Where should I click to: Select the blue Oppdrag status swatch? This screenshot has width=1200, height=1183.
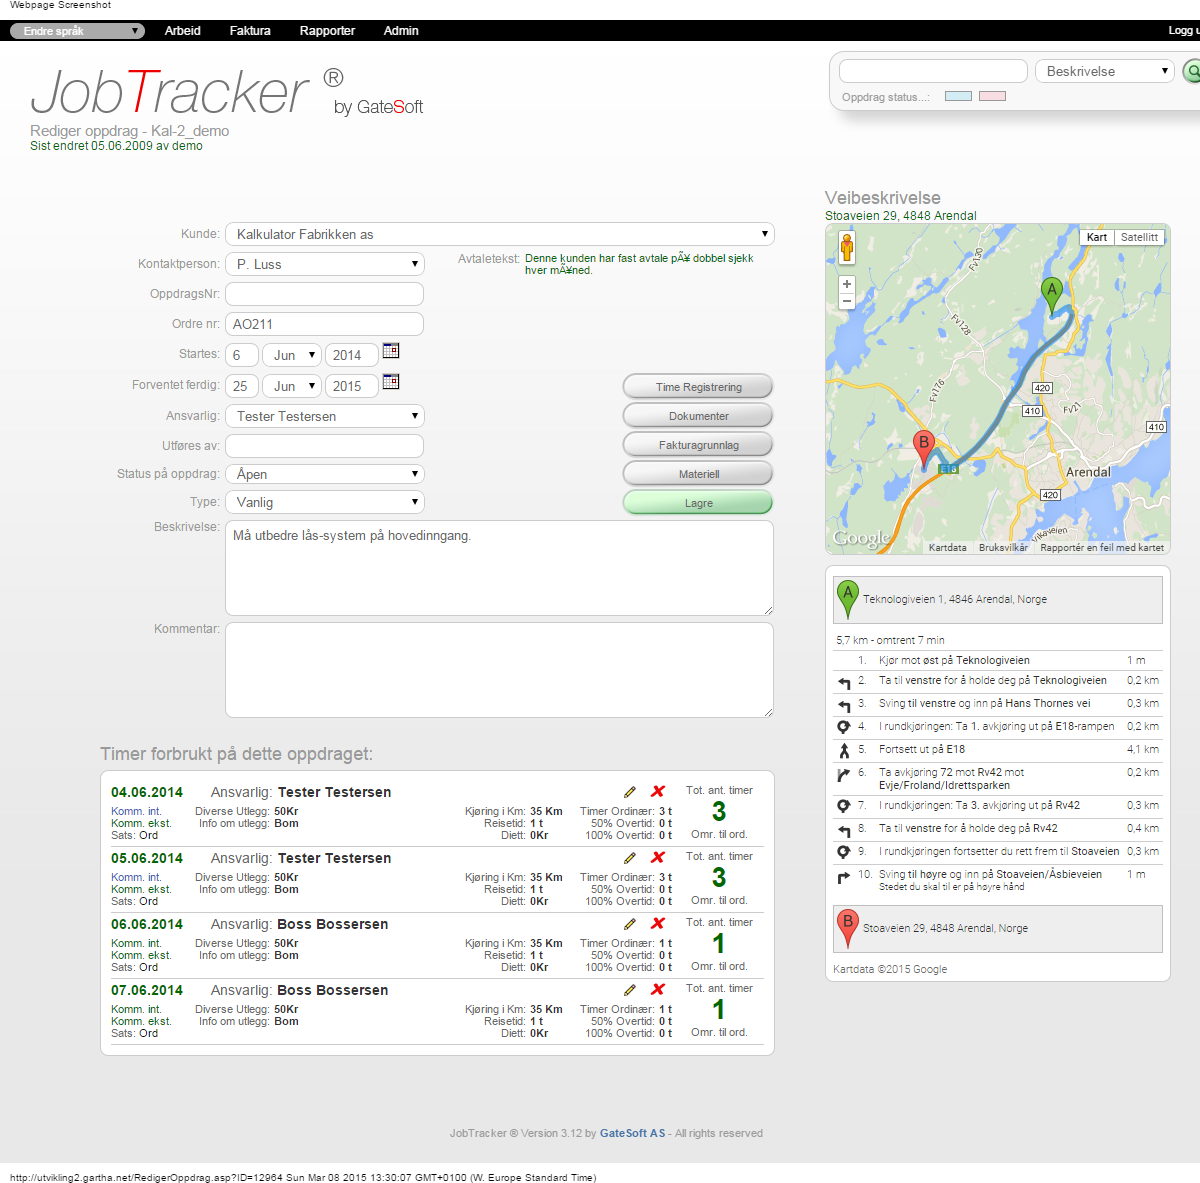pyautogui.click(x=958, y=97)
